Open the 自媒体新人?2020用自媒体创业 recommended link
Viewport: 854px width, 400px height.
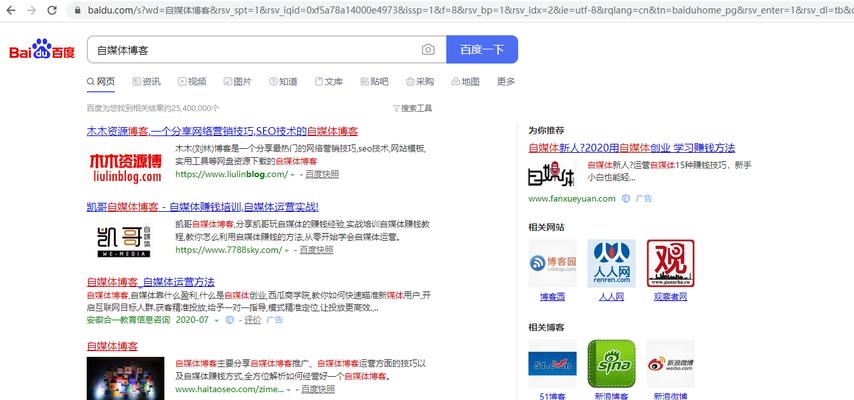(632, 148)
